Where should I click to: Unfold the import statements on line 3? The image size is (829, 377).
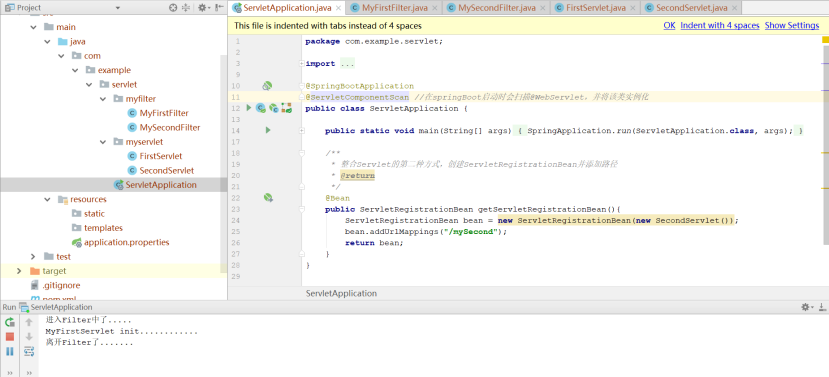(x=301, y=63)
